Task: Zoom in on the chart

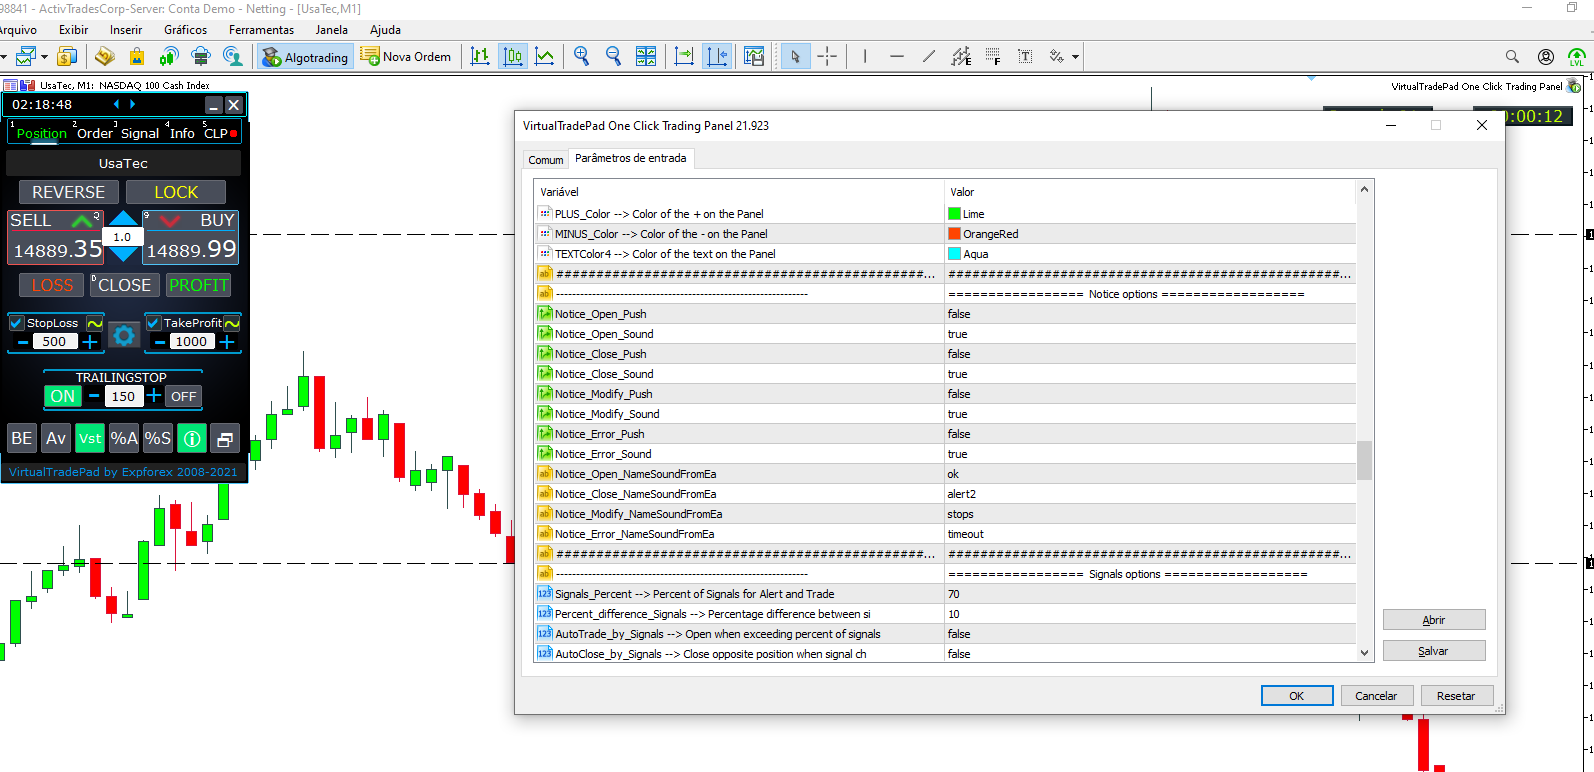Action: pyautogui.click(x=582, y=56)
